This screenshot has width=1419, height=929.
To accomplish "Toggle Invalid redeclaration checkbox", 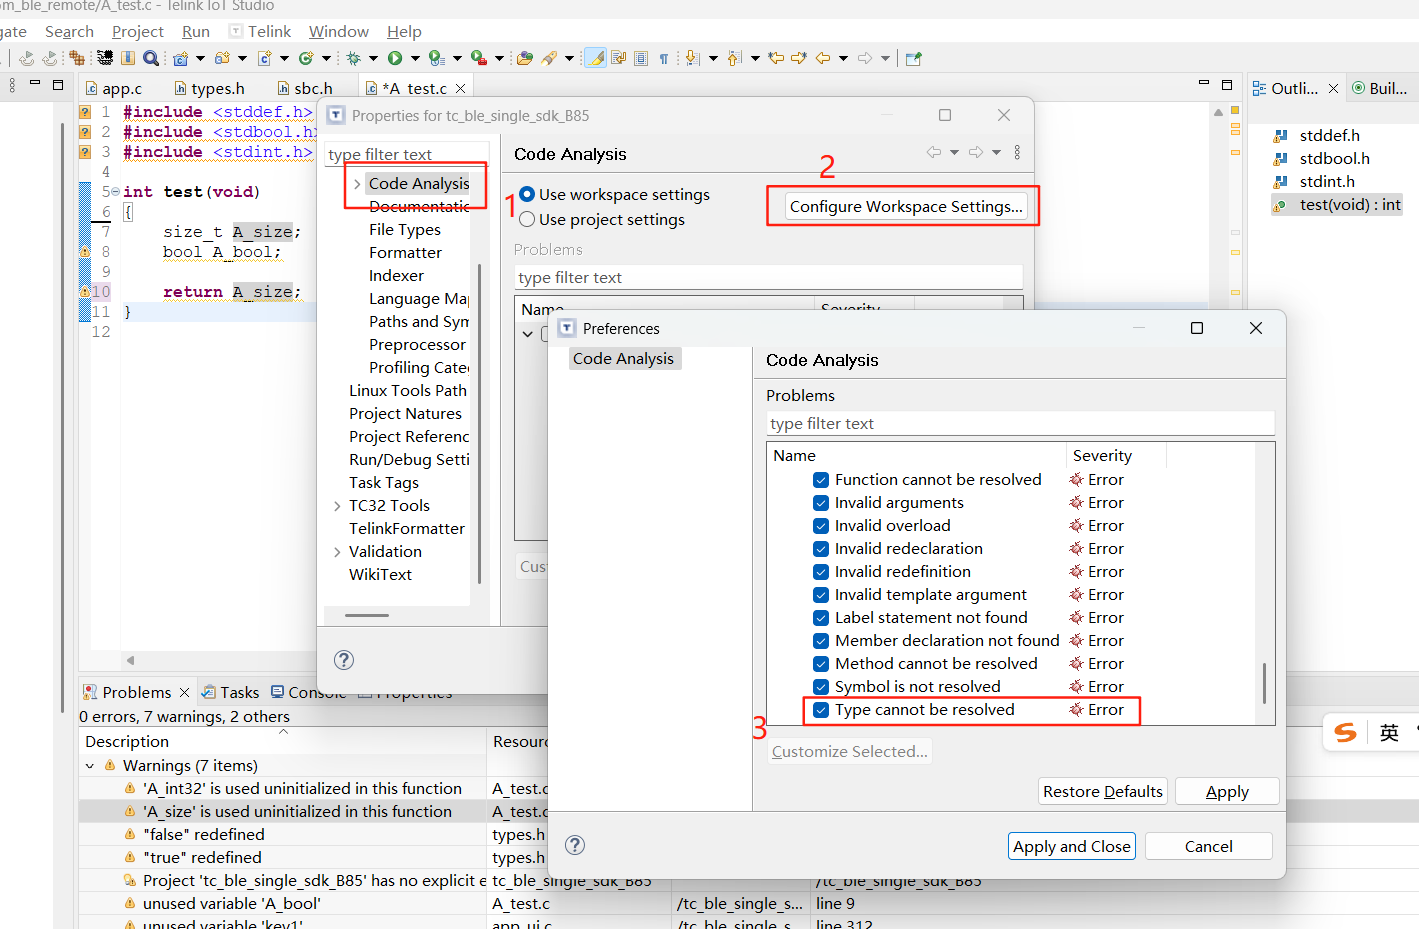I will pos(821,549).
